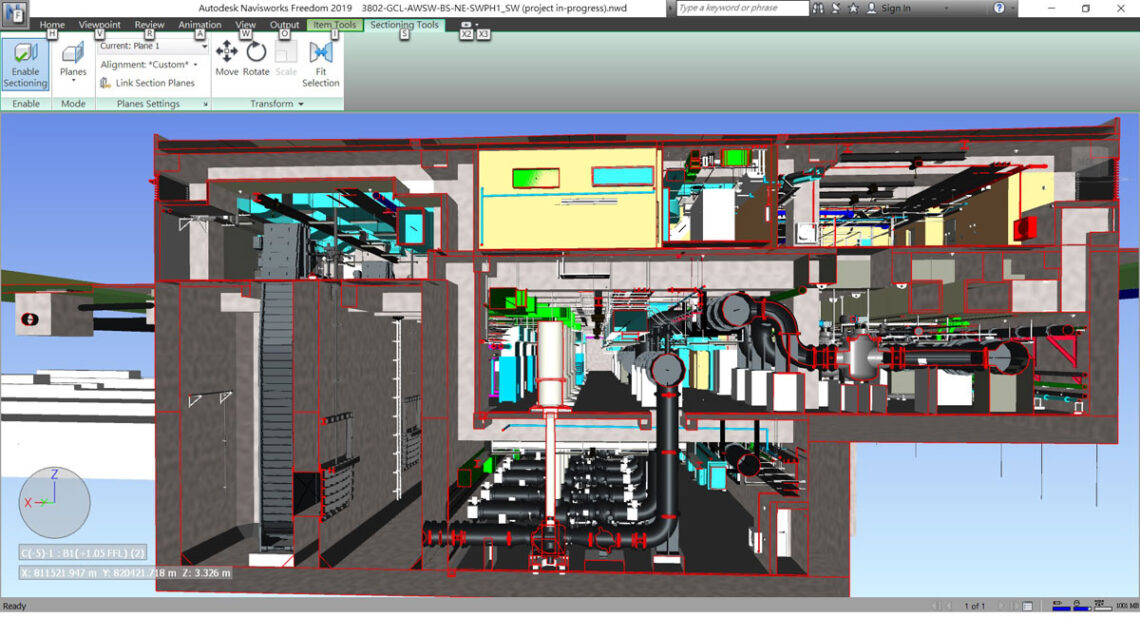Open the Current: Plane 1 dropdown

[x=151, y=46]
